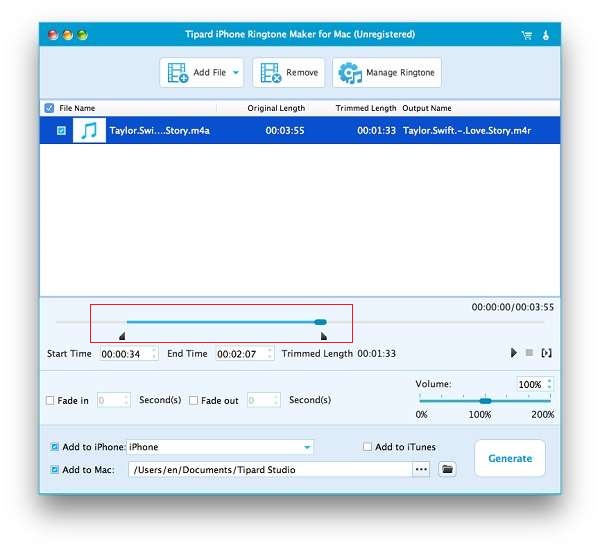Viewport: 600px width, 550px height.
Task: Click the trim end marker
Action: click(x=324, y=336)
